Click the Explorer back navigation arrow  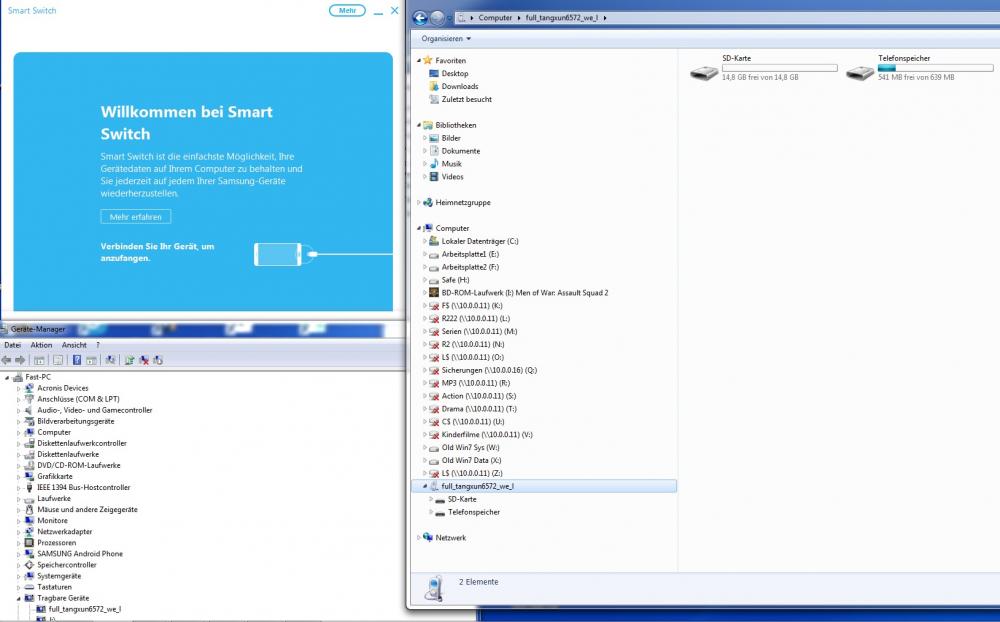click(x=420, y=17)
